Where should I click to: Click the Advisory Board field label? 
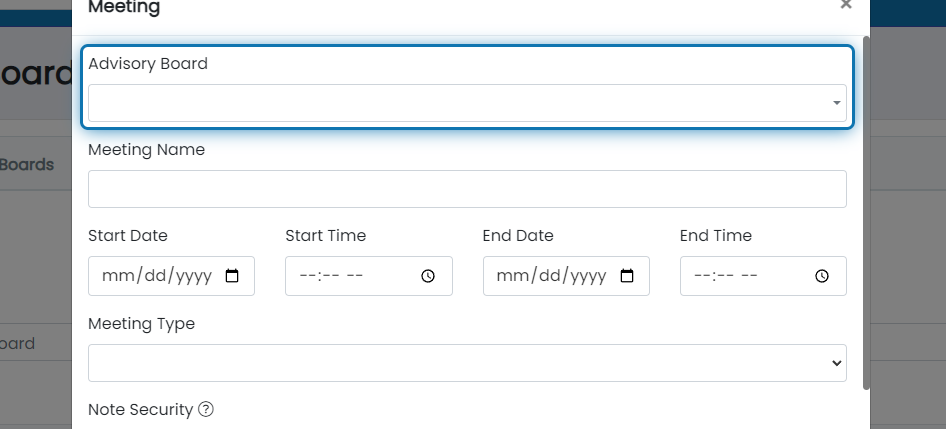tap(148, 63)
